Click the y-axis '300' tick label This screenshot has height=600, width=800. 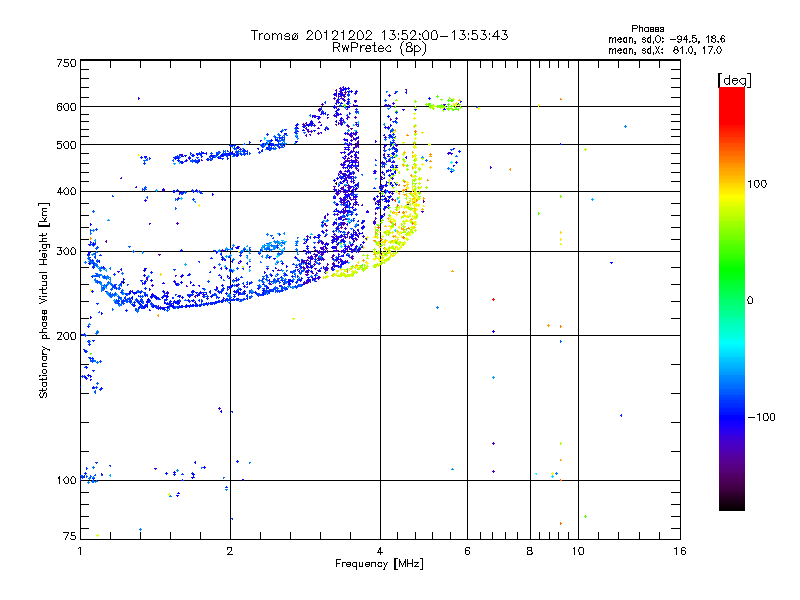click(66, 251)
